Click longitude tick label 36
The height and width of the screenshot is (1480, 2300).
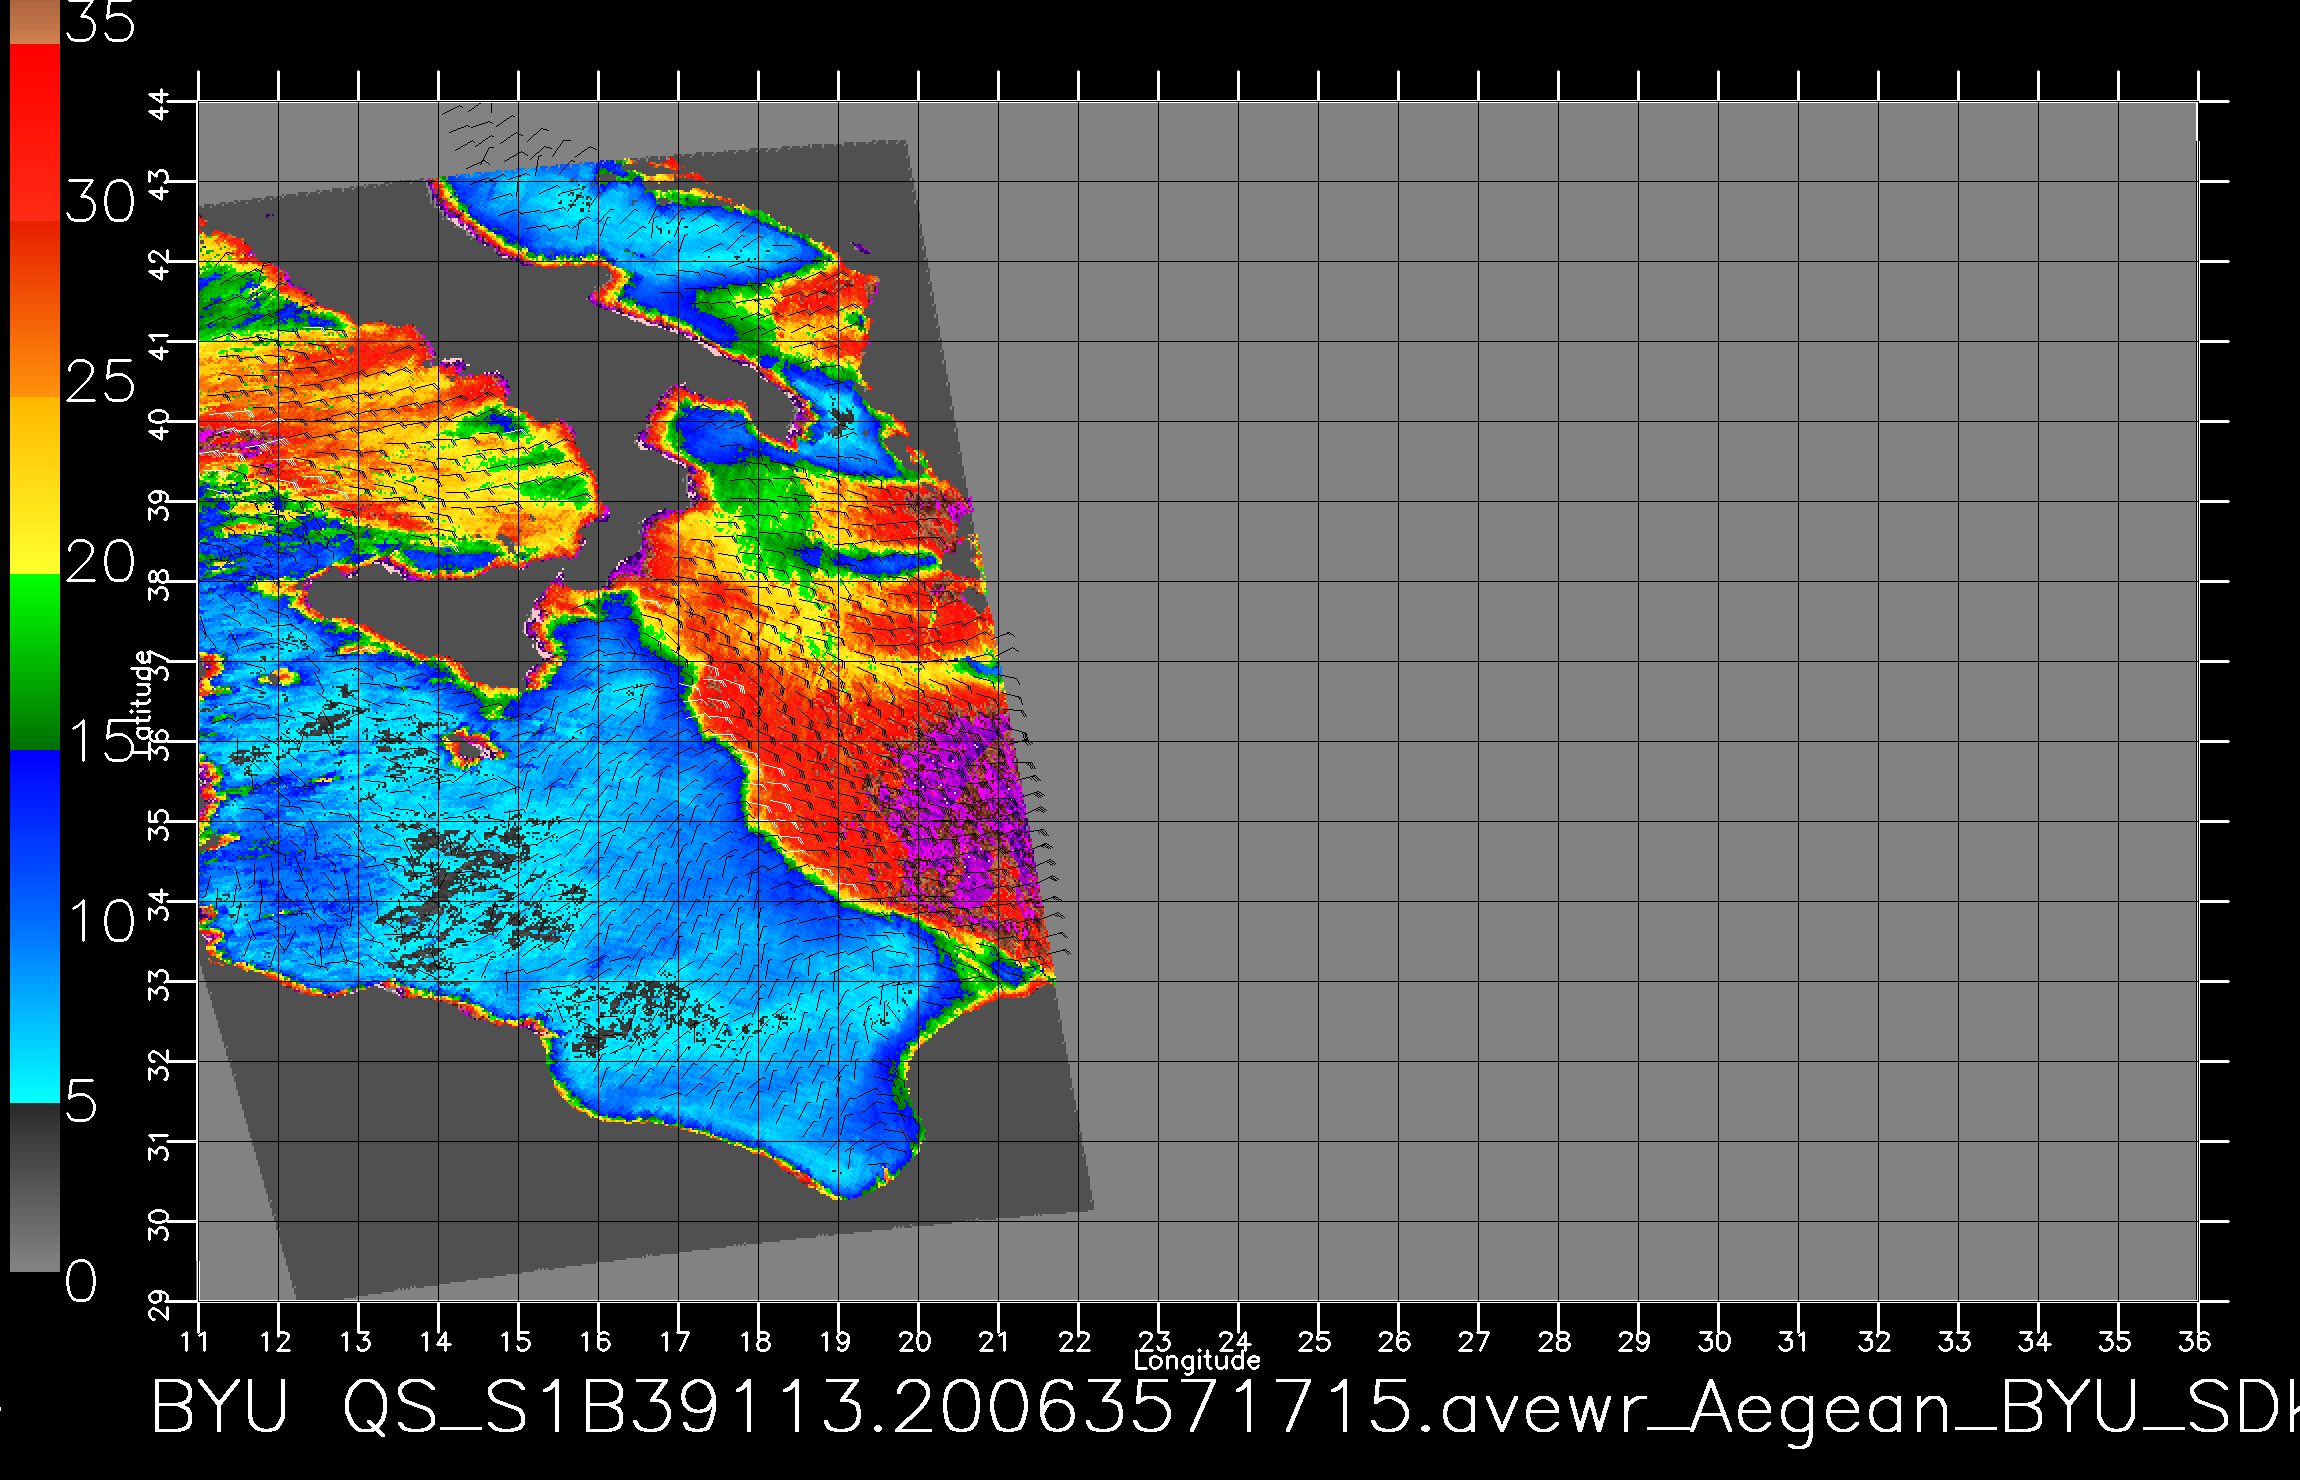click(2195, 1341)
